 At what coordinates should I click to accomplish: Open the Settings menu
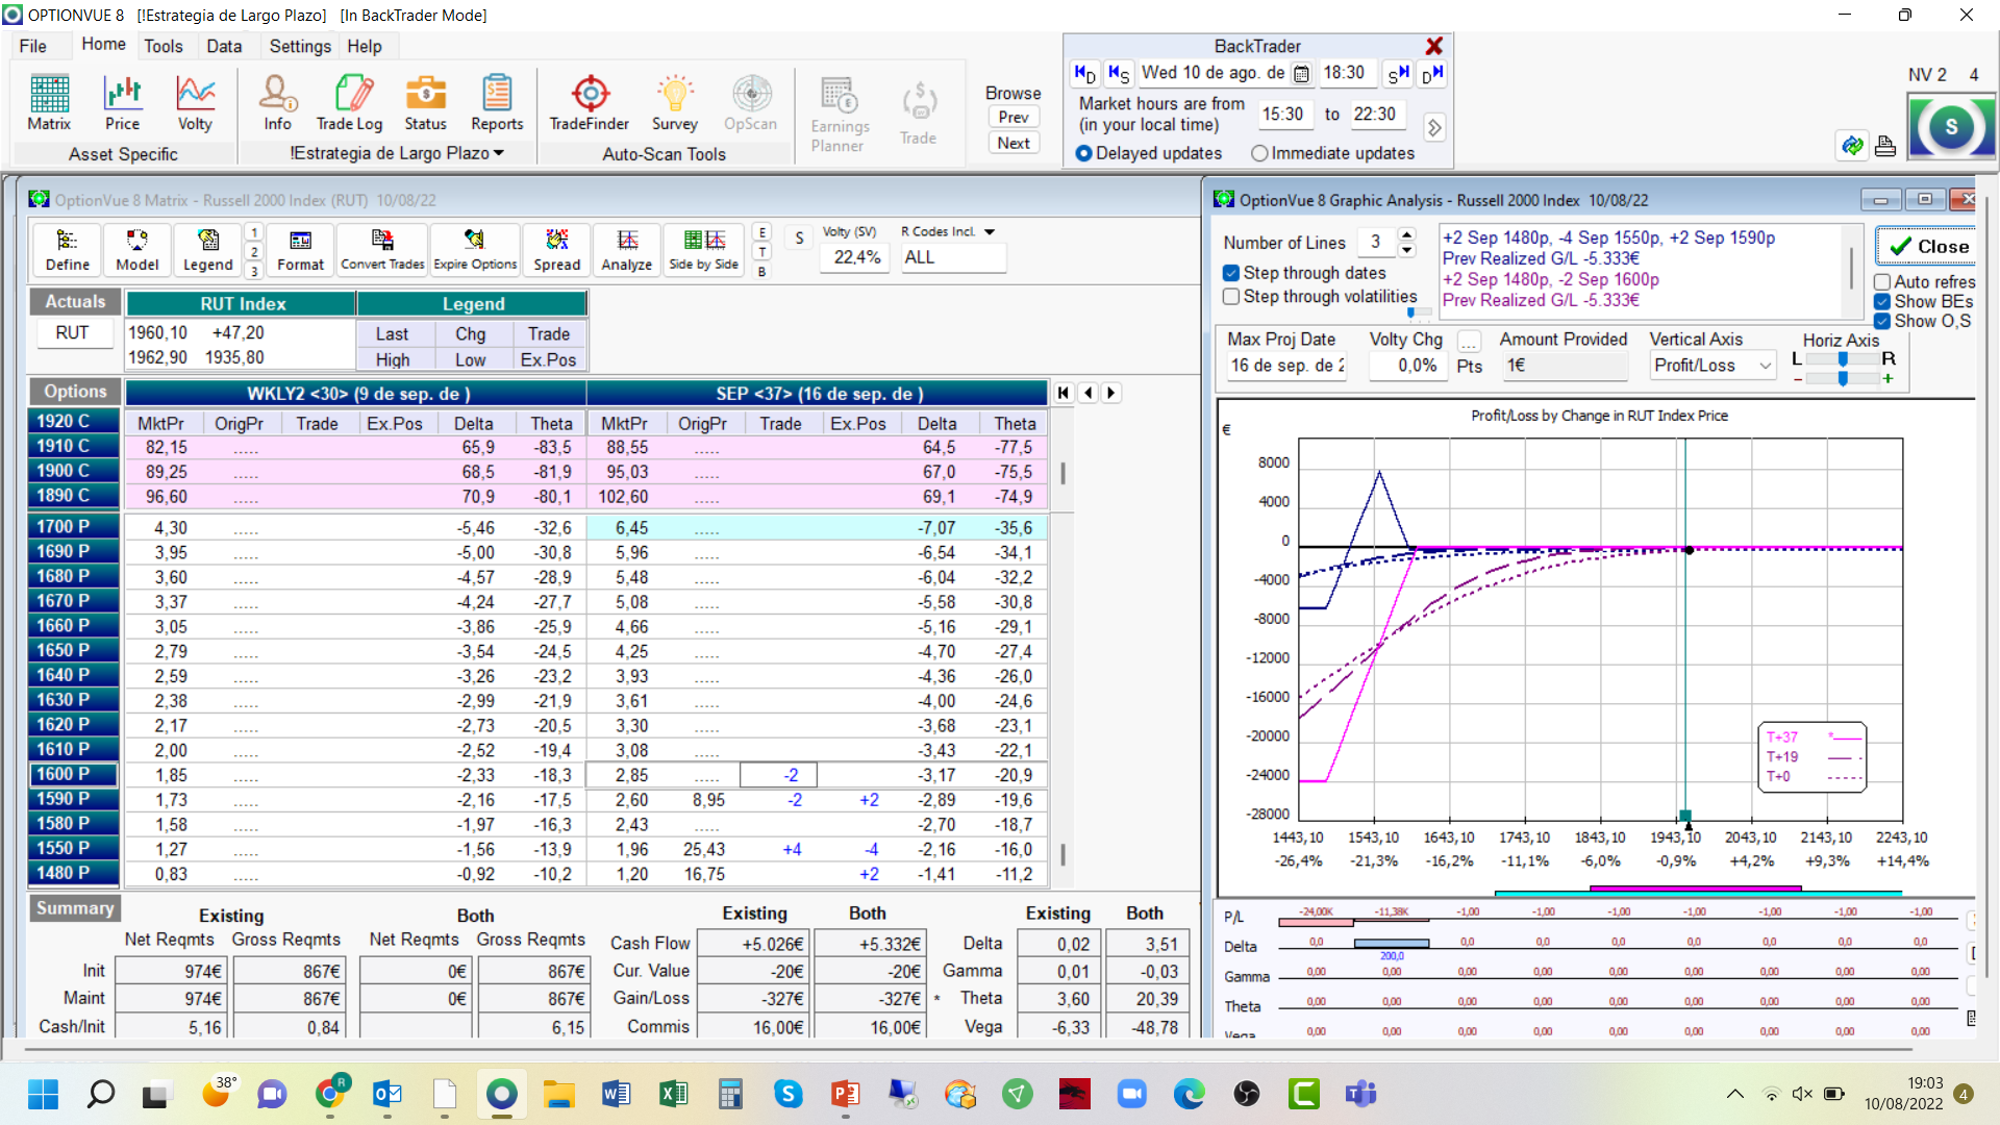tap(299, 46)
